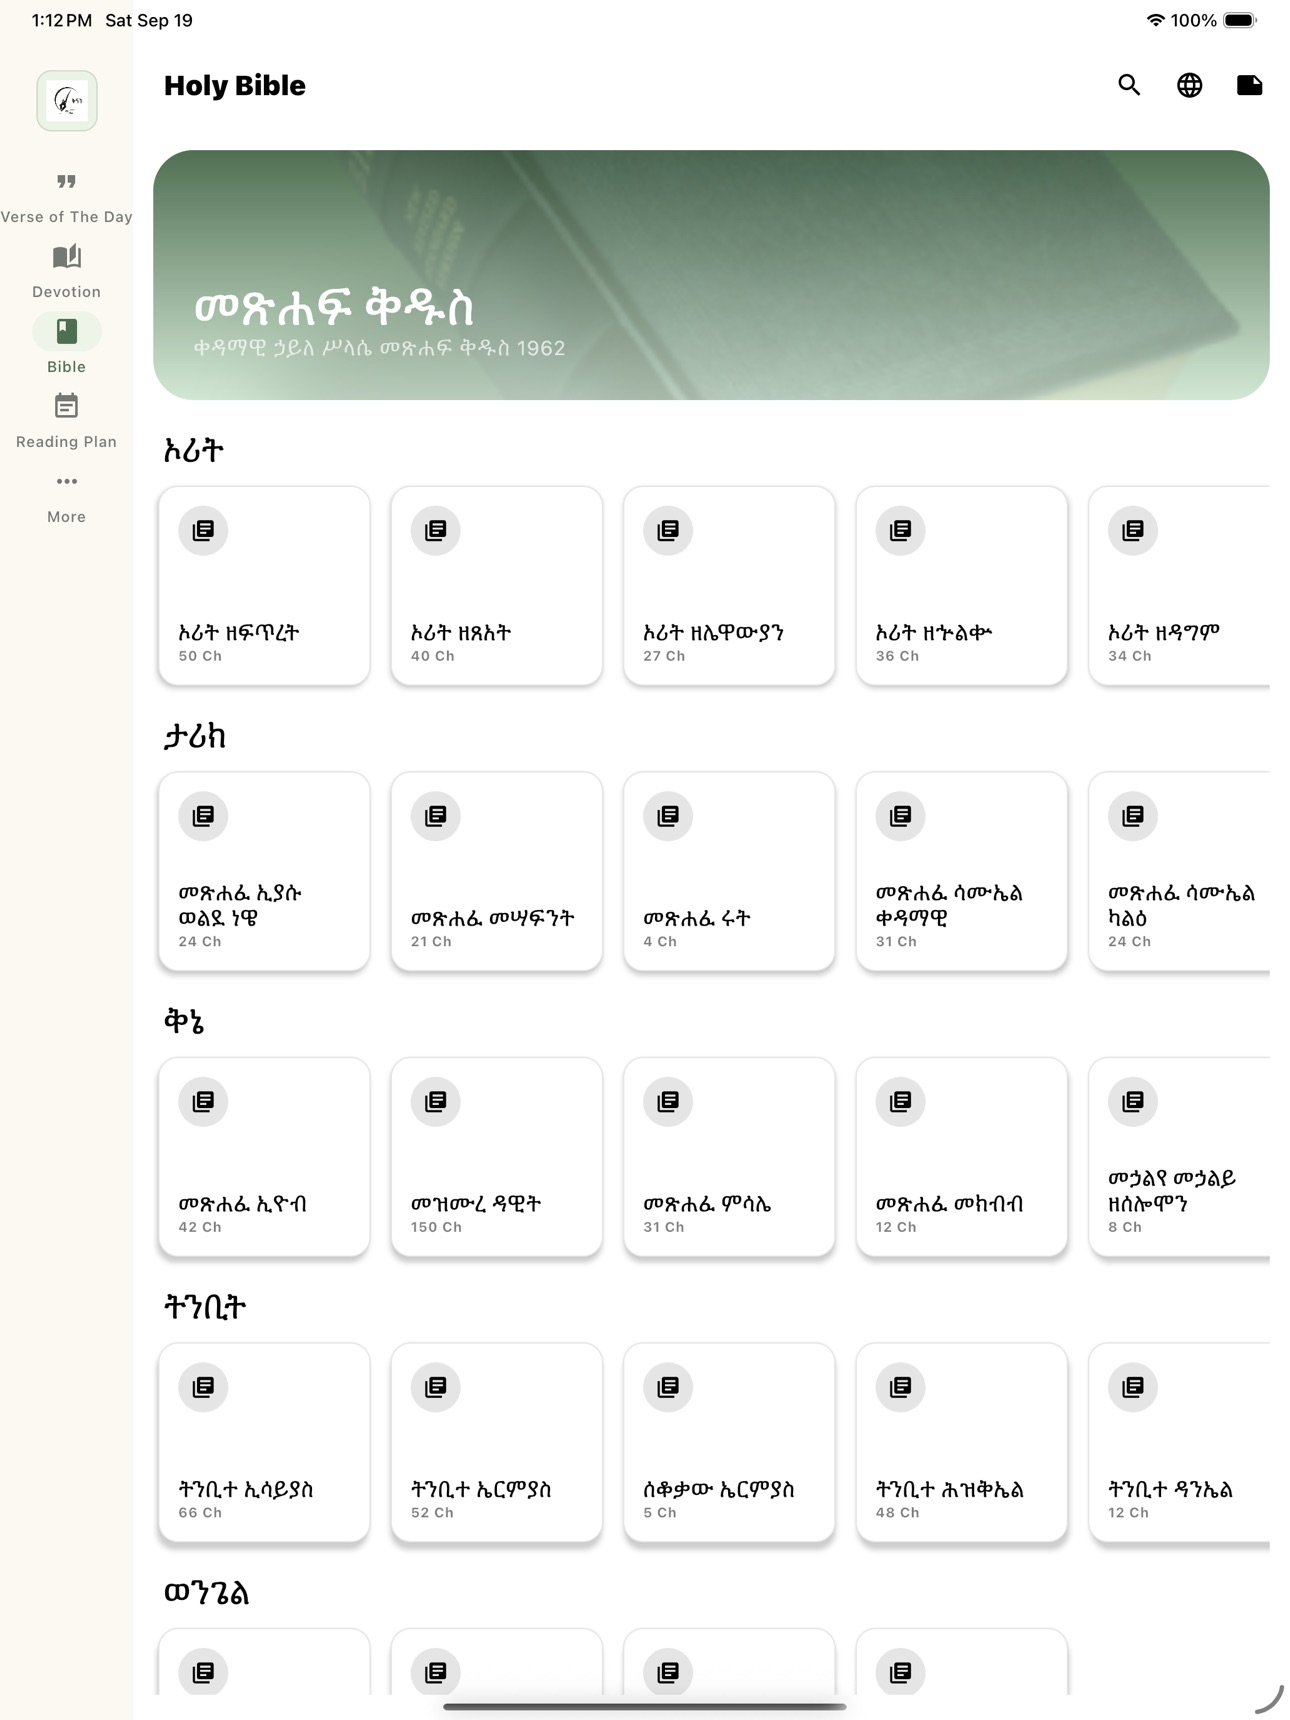The width and height of the screenshot is (1290, 1720).
Task: Click book icon on መጽሐፈ መሣፍንት card
Action: [436, 816]
